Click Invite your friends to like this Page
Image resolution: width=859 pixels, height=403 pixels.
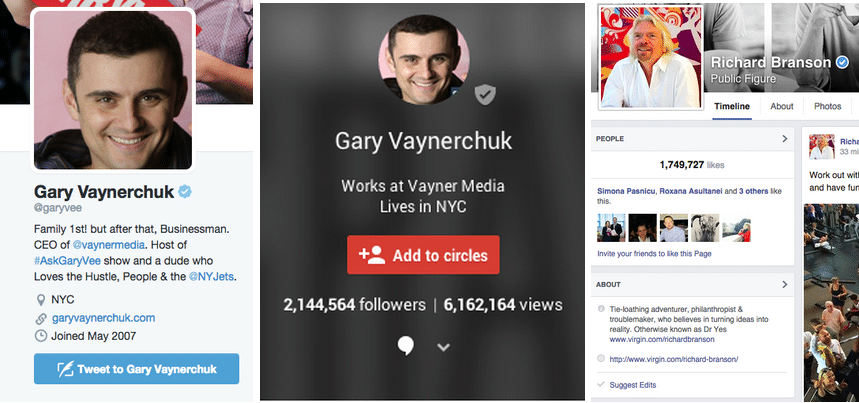654,254
